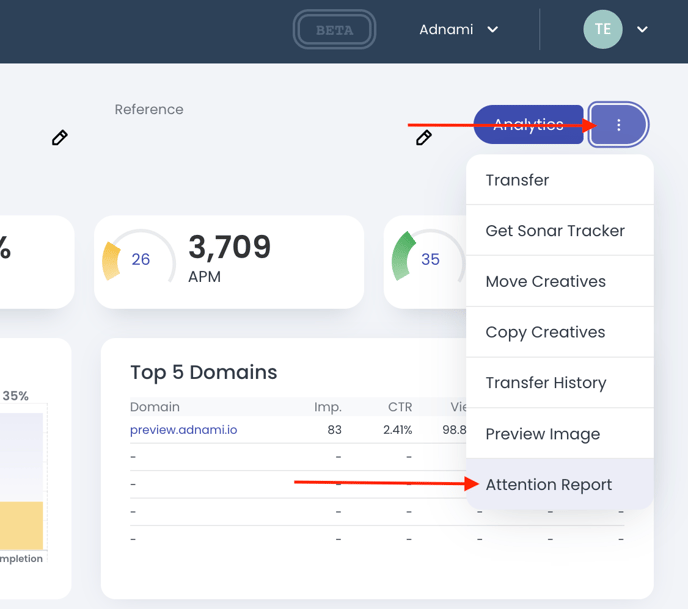Select Move Creatives option

point(560,281)
